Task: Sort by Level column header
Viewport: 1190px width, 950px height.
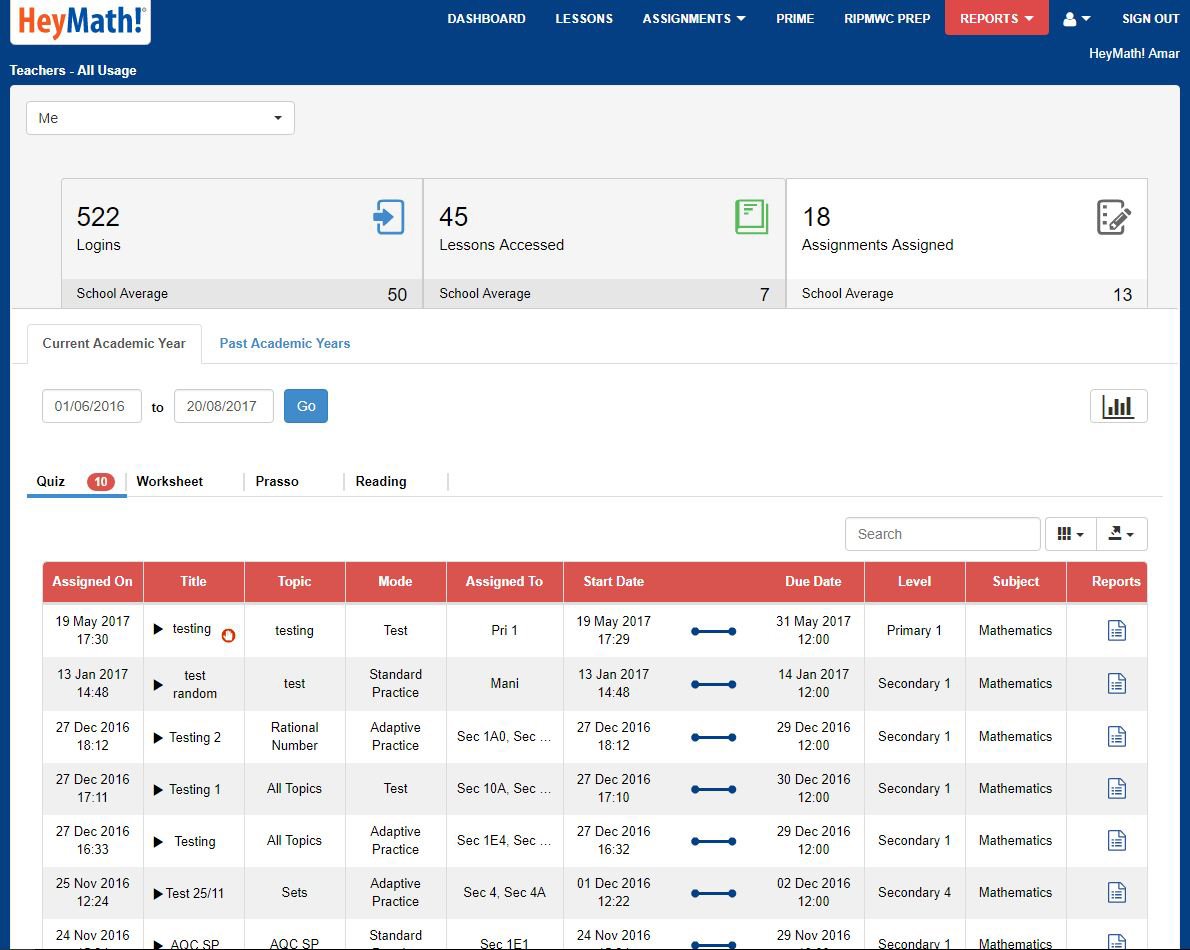Action: [915, 582]
